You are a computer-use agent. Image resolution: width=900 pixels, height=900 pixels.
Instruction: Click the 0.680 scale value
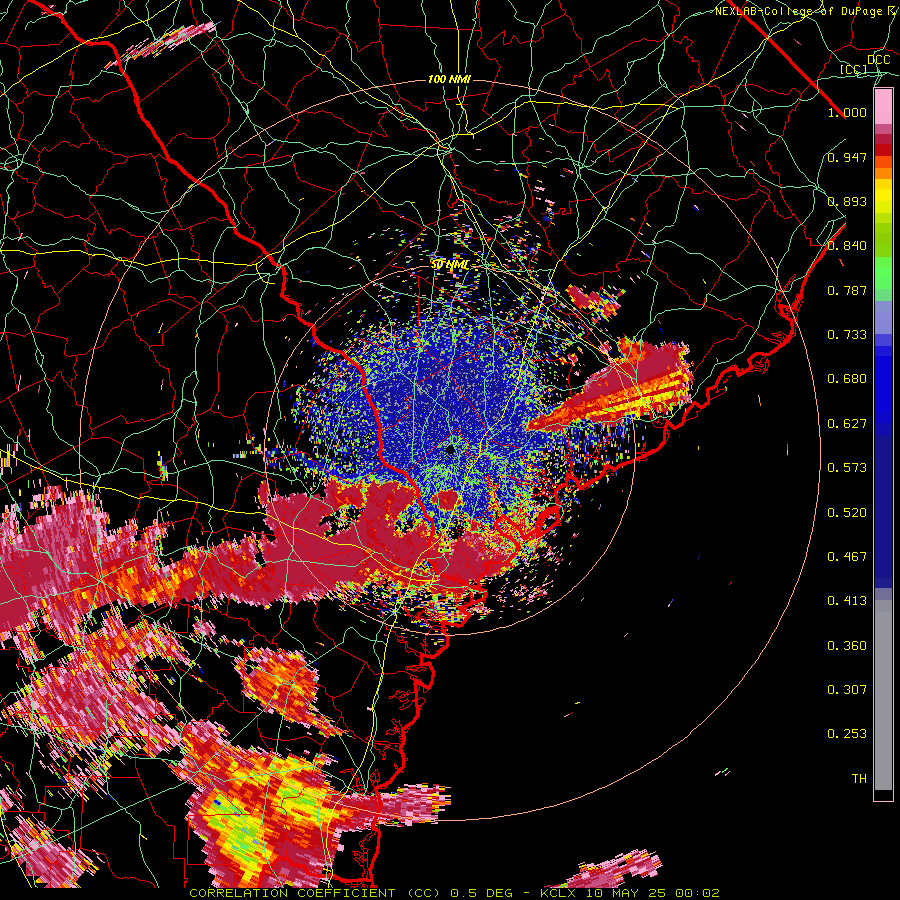(x=847, y=379)
